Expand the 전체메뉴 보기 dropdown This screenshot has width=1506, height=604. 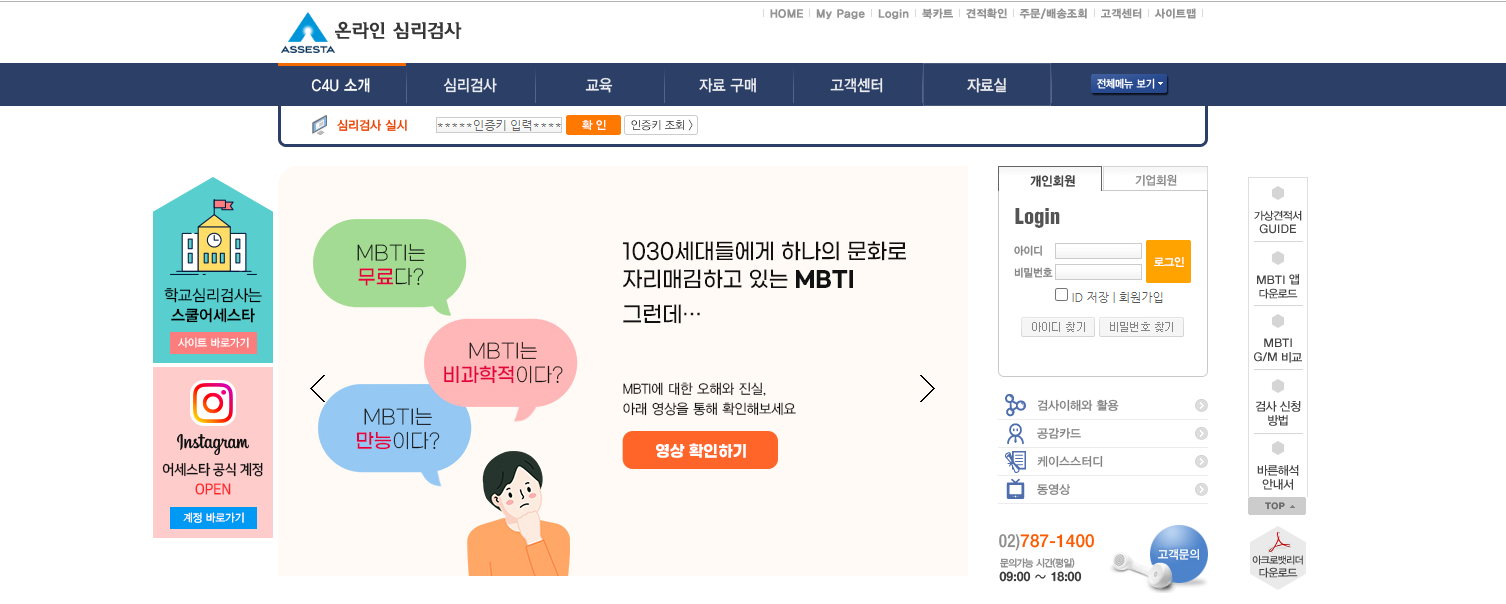click(x=1130, y=84)
